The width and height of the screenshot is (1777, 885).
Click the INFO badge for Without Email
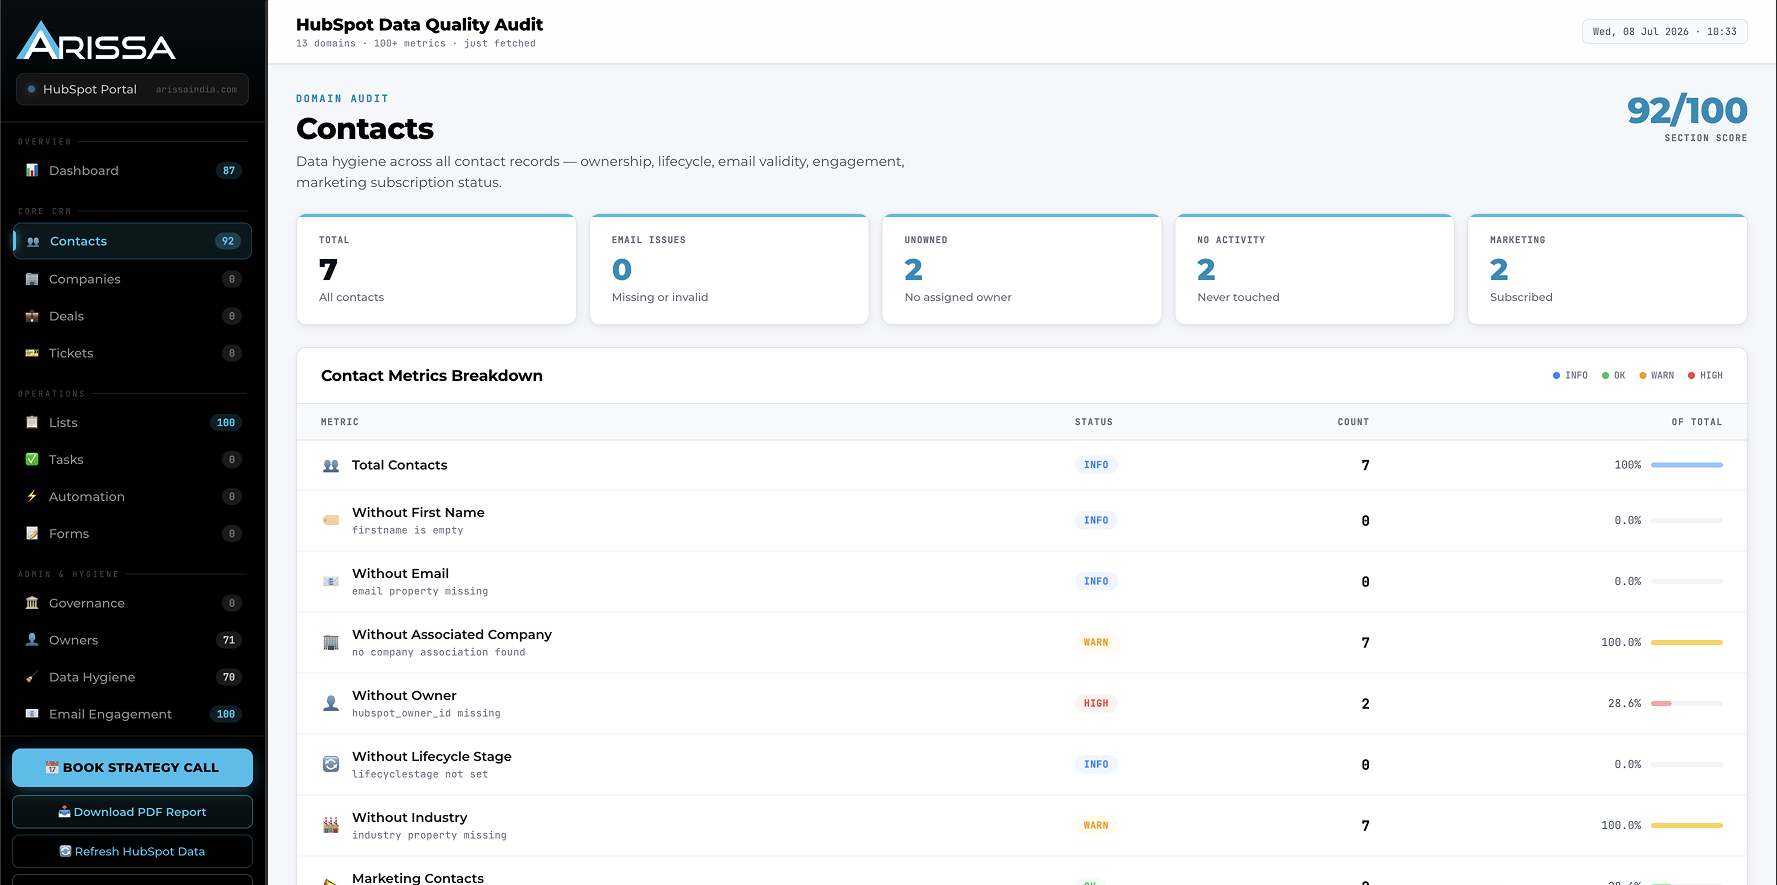pos(1096,581)
